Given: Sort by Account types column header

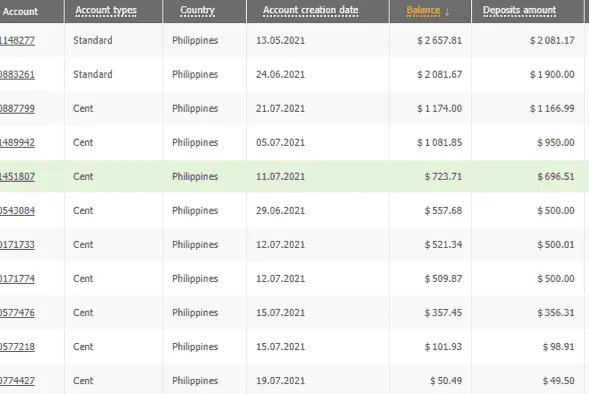Looking at the screenshot, I should tap(106, 11).
